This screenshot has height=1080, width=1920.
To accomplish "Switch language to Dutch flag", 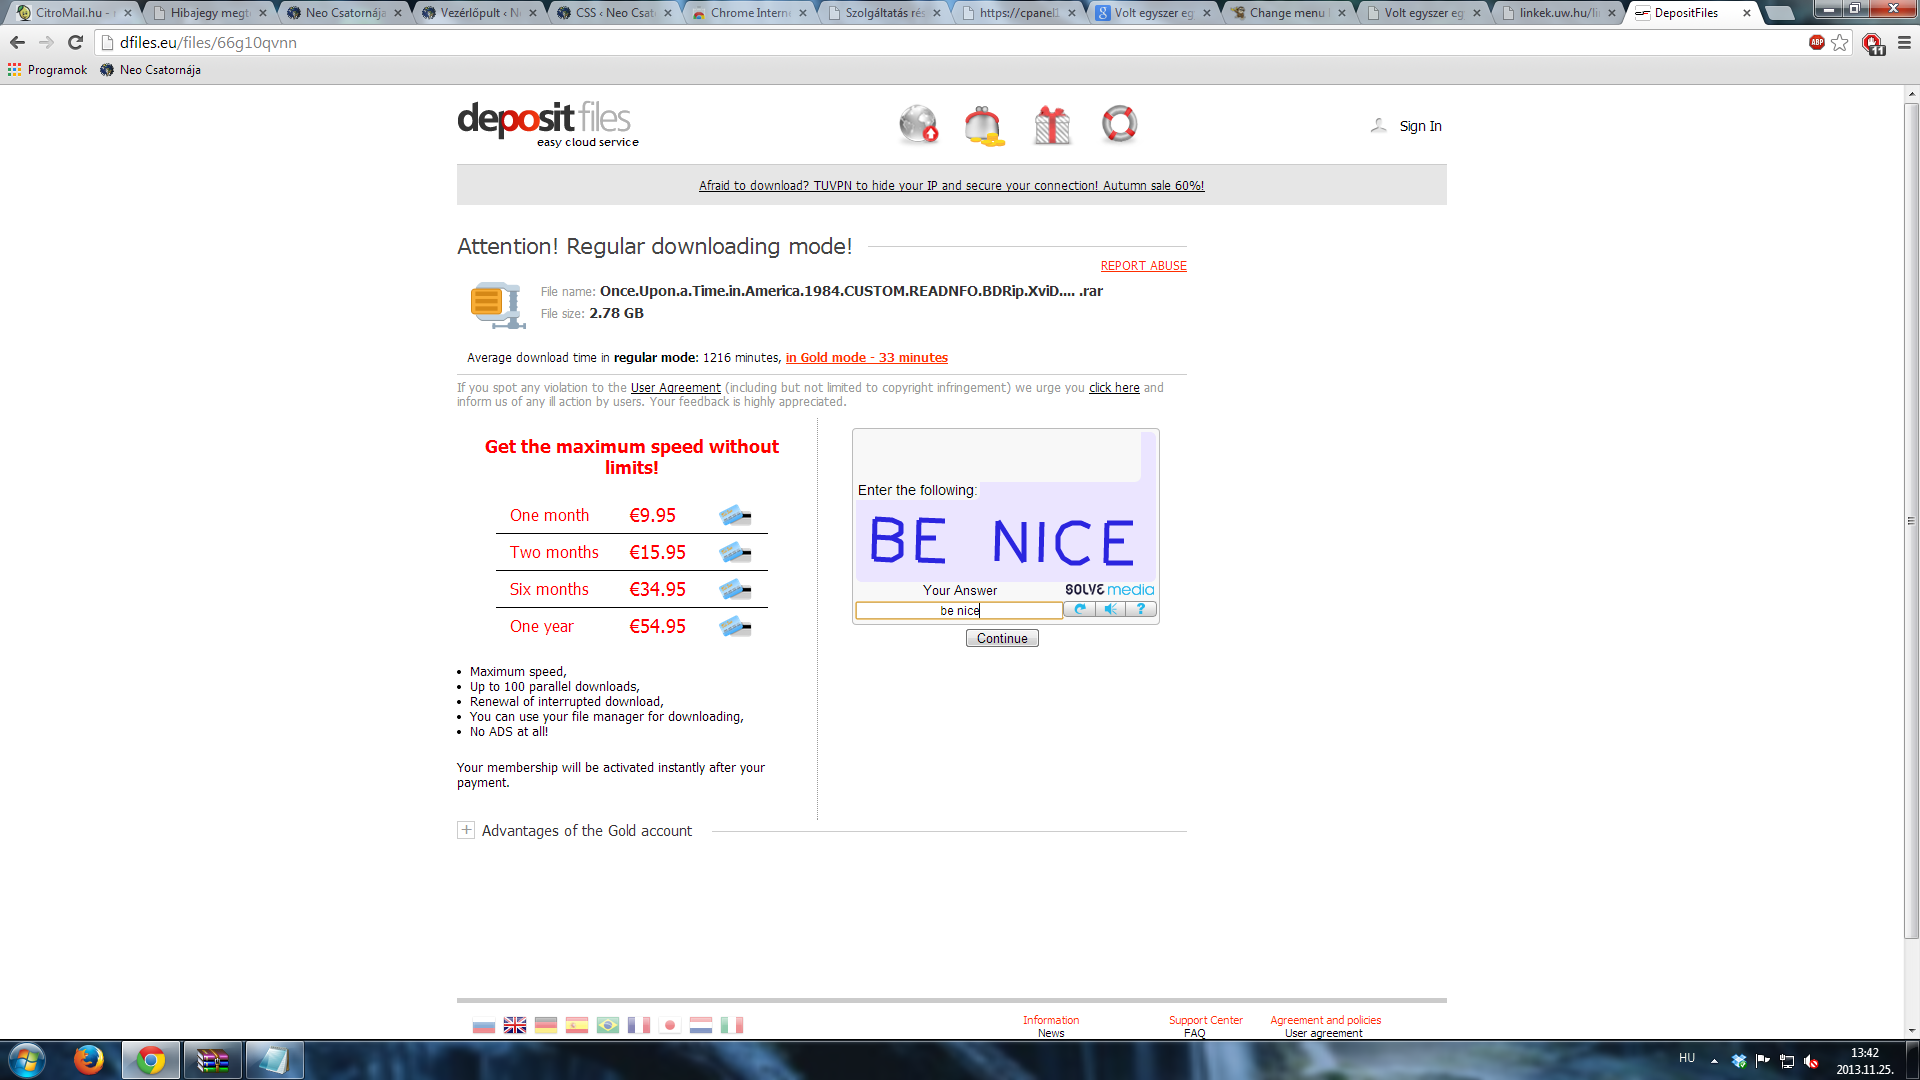I will [701, 1025].
